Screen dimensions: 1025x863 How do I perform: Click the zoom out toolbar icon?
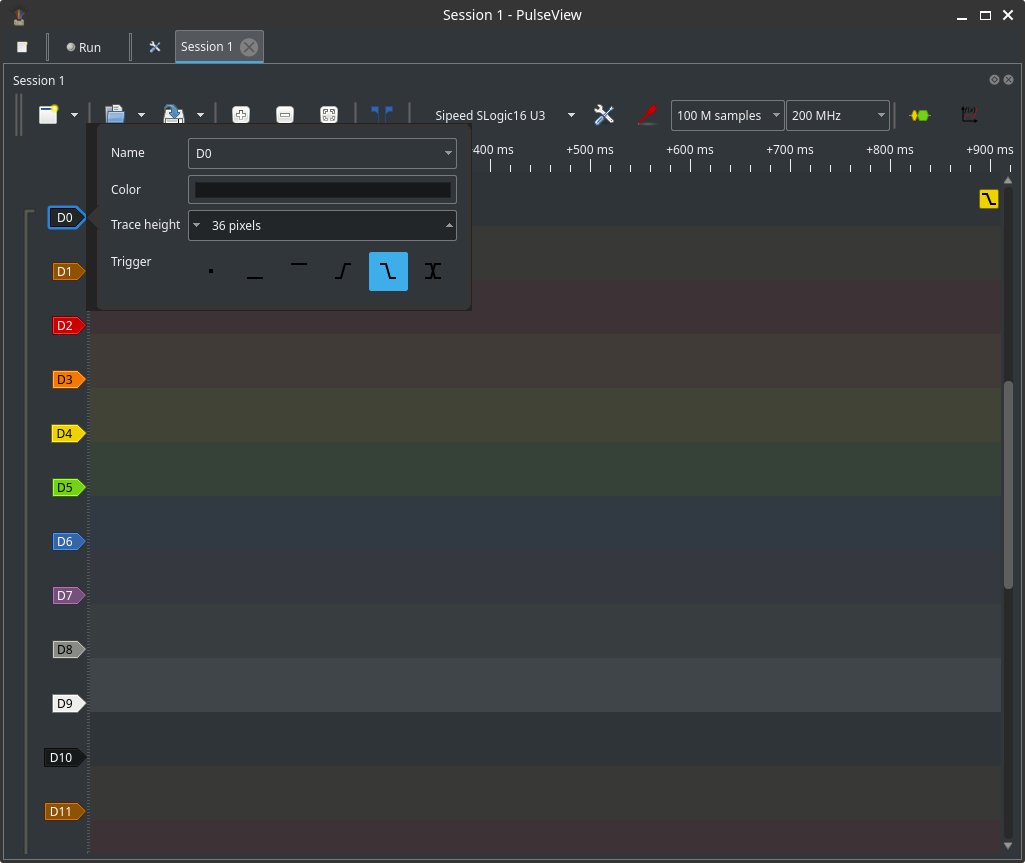[x=284, y=115]
